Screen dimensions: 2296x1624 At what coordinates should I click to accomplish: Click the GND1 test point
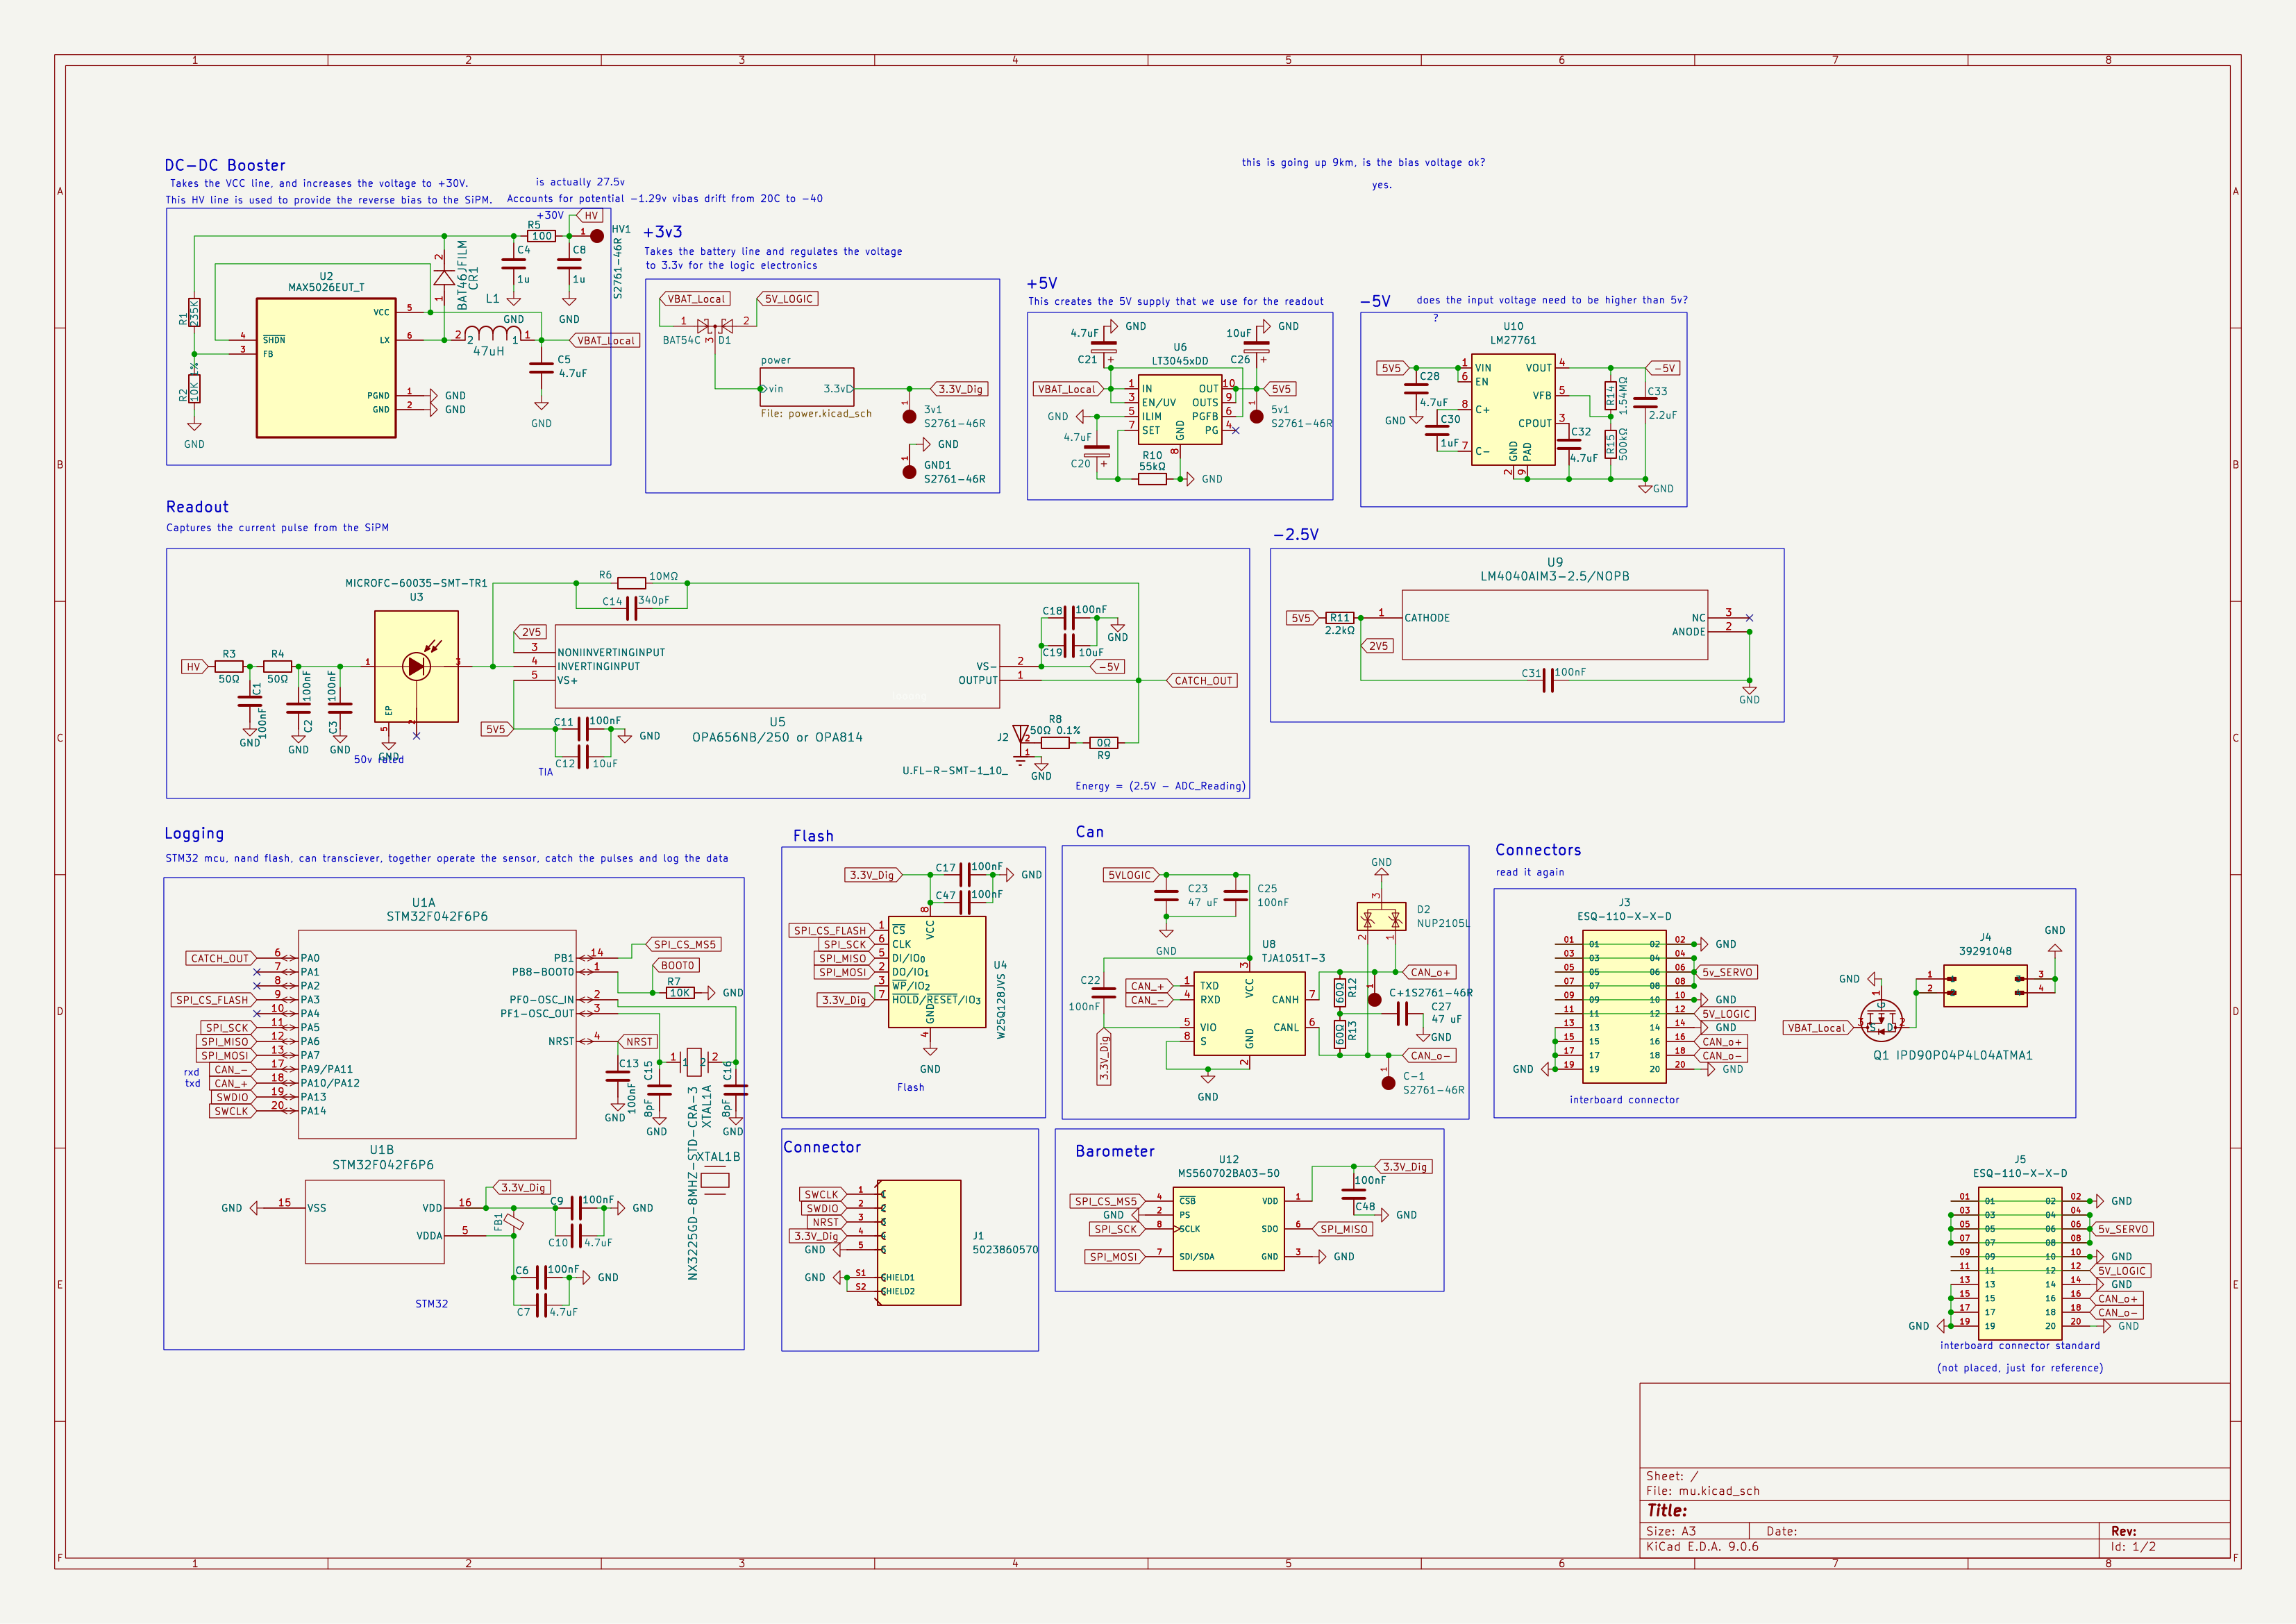909,472
